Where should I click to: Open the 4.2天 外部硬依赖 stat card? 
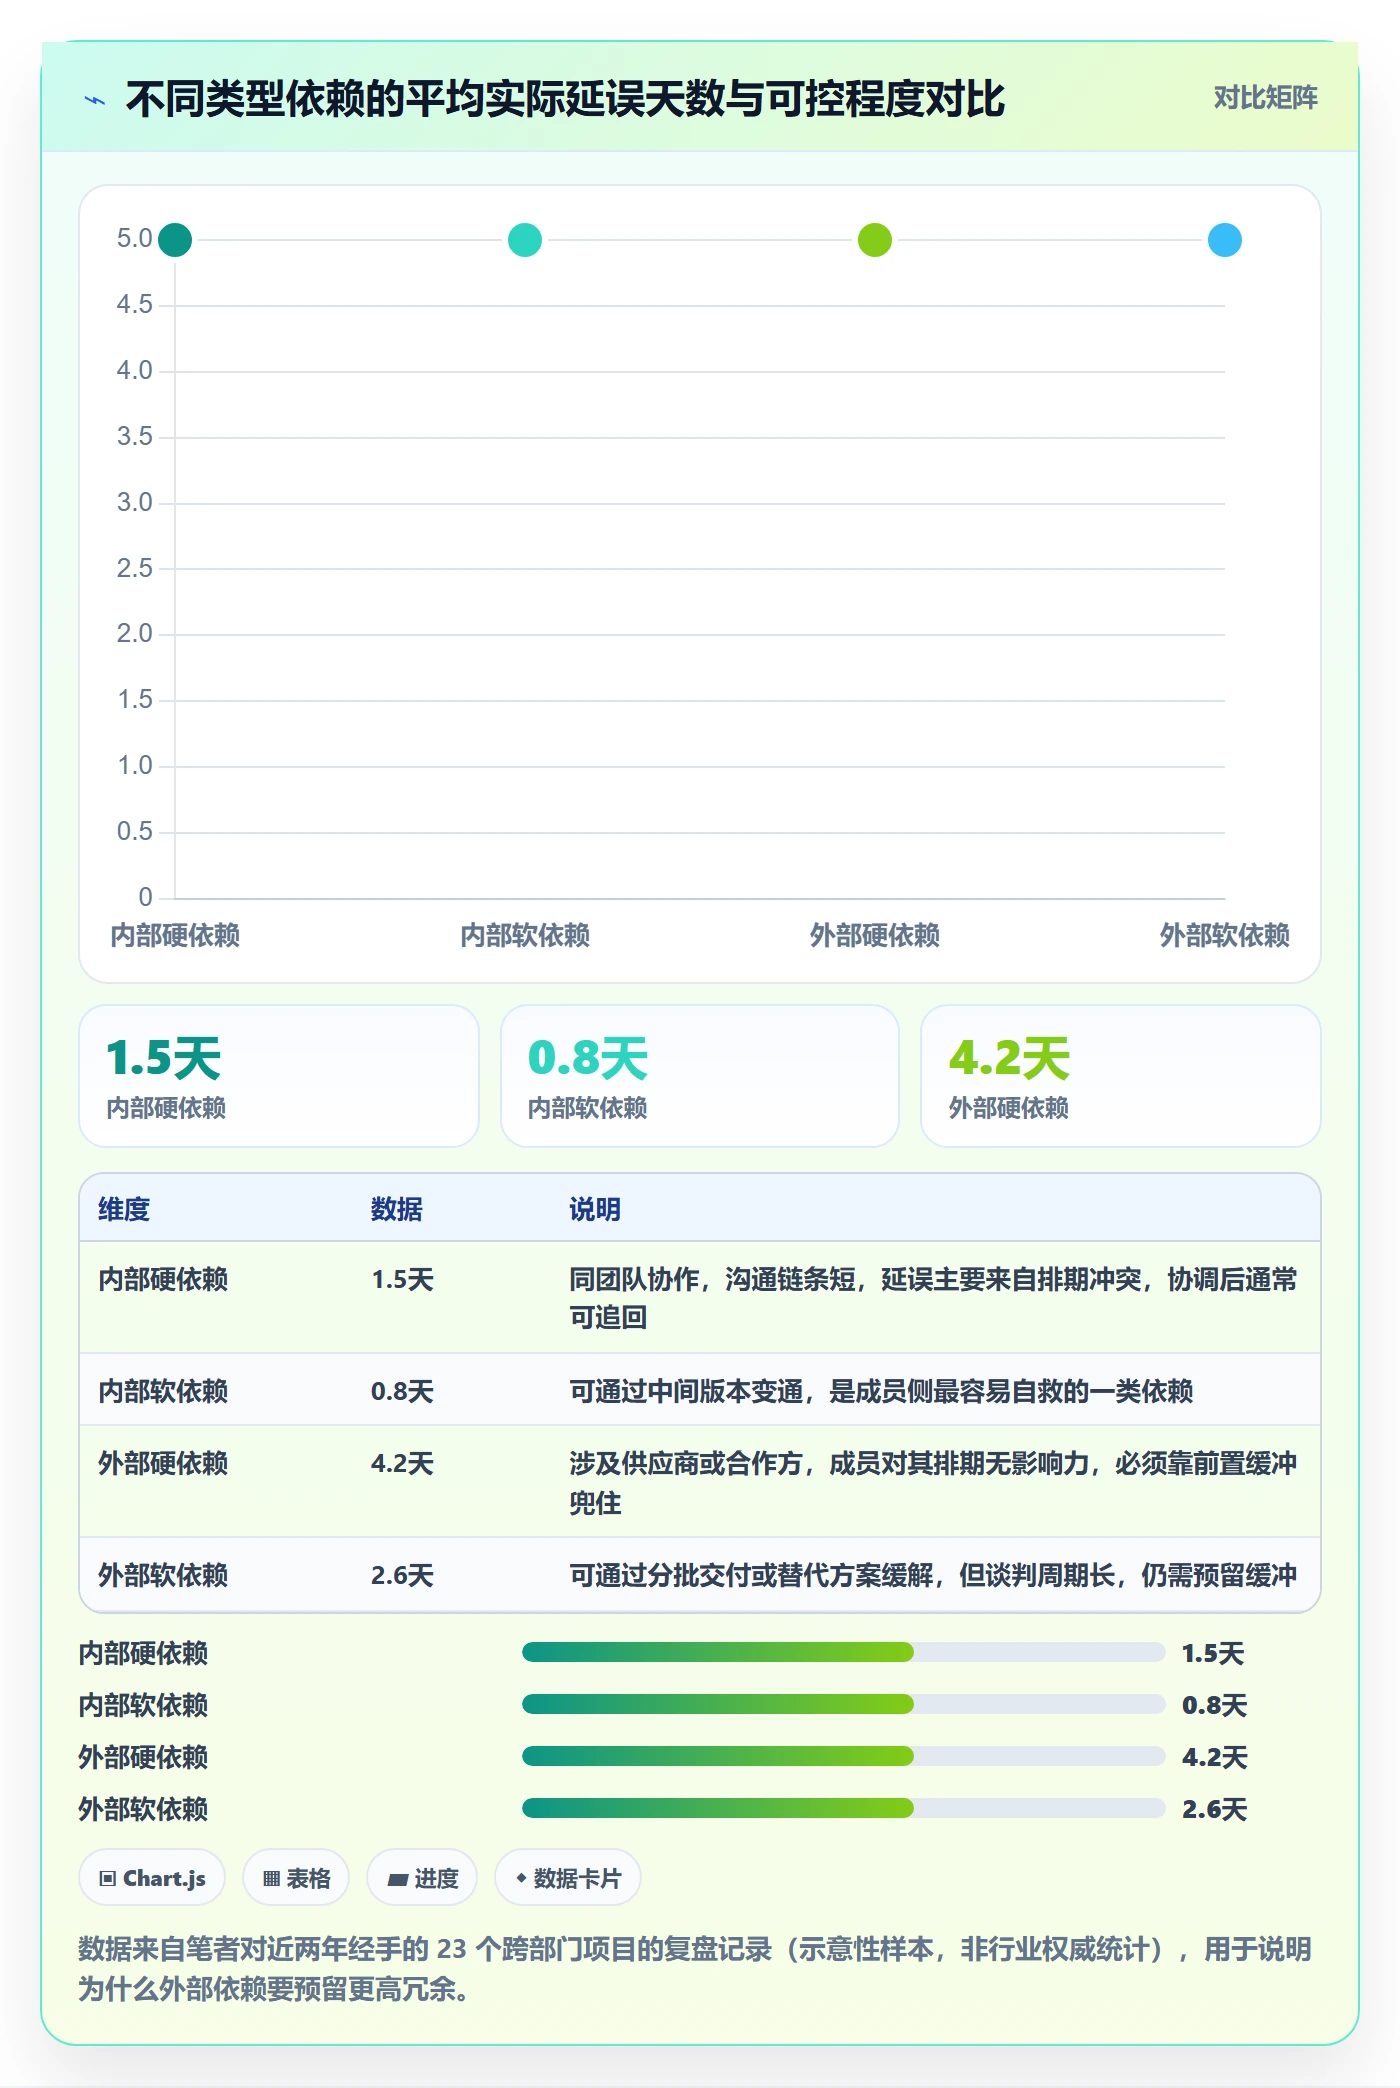tap(1121, 1076)
